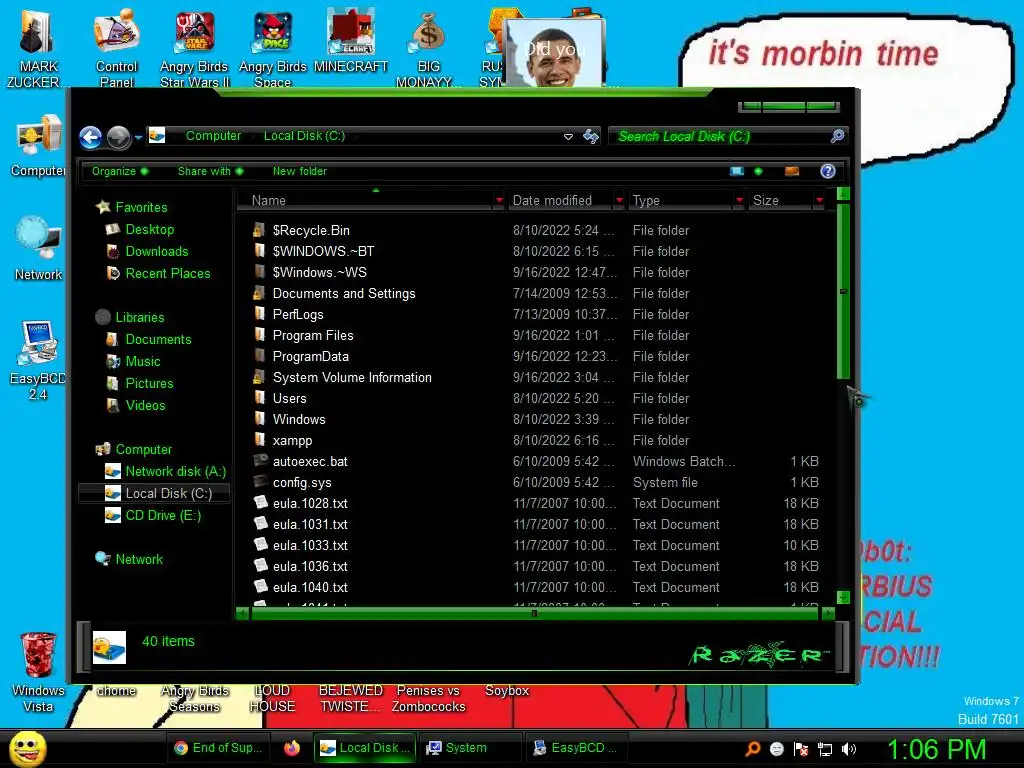1024x768 pixels.
Task: Select the EasyBCD 2.4 desktop icon
Action: pyautogui.click(x=38, y=360)
